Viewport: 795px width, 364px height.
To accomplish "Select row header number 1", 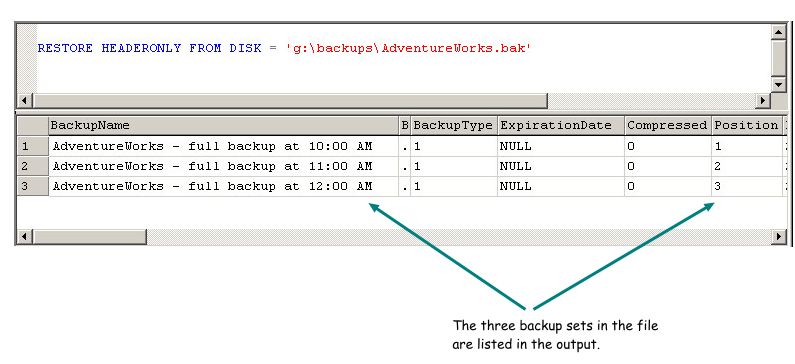I will tap(33, 147).
